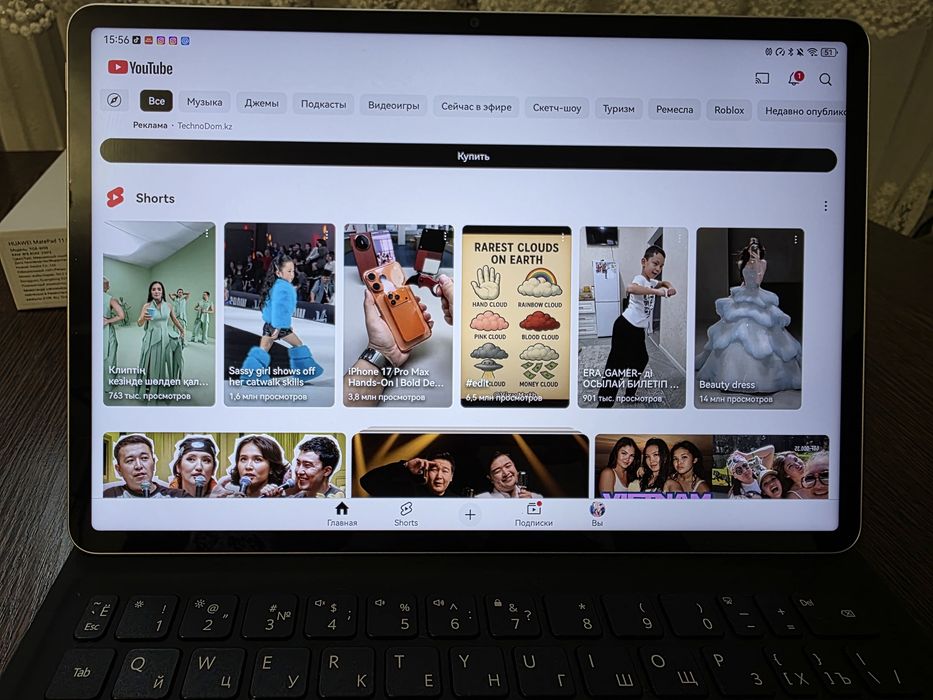Open the TechnoDom.kz ad link
Image resolution: width=933 pixels, height=700 pixels.
(205, 126)
